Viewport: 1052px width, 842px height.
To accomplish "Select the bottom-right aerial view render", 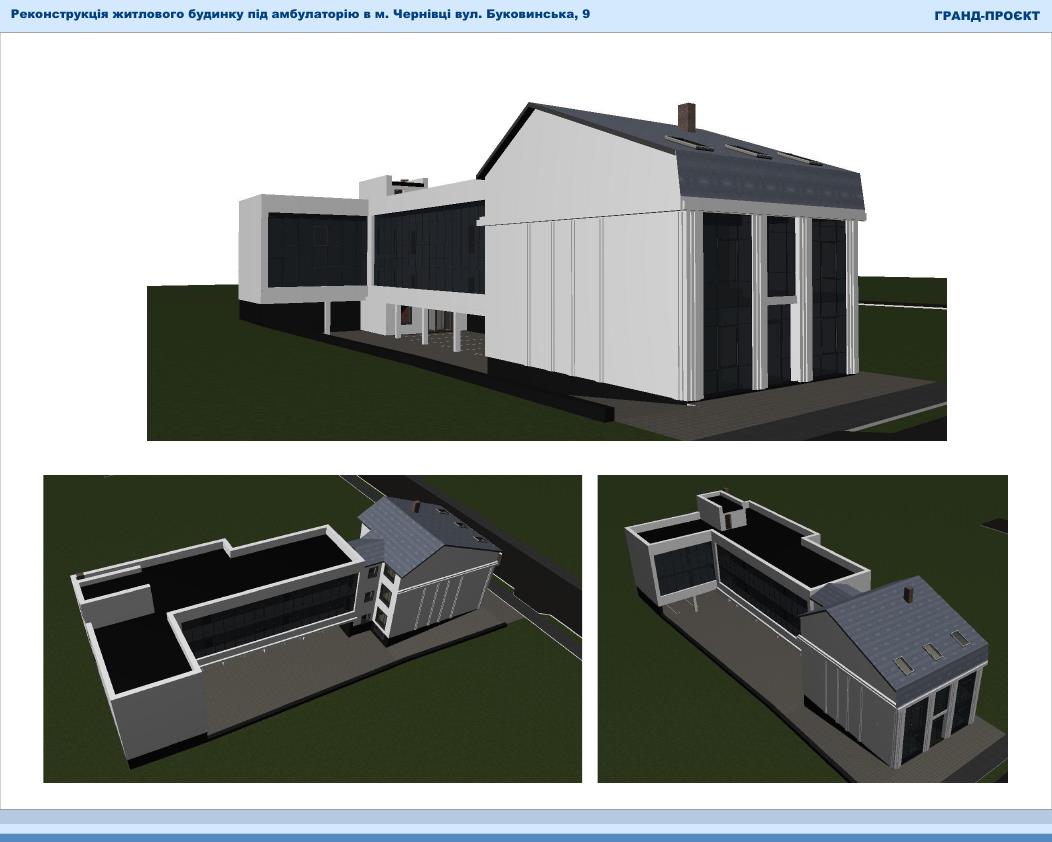I will (x=802, y=628).
